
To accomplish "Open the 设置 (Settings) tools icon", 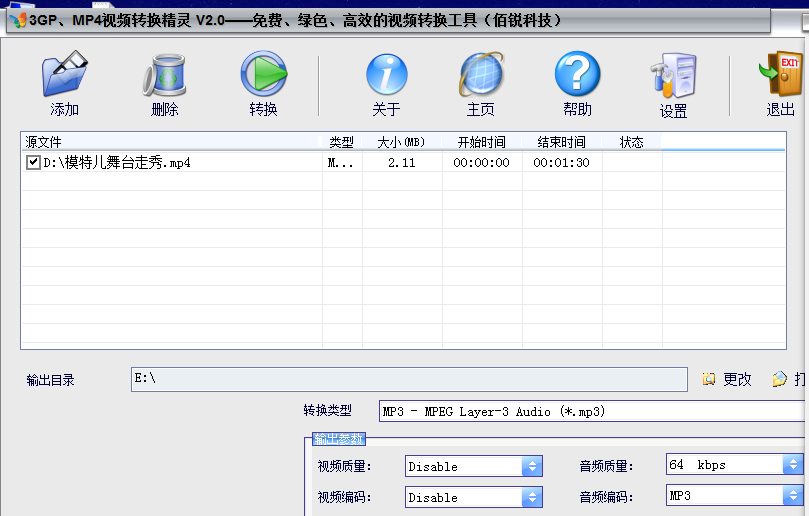I will pyautogui.click(x=673, y=75).
